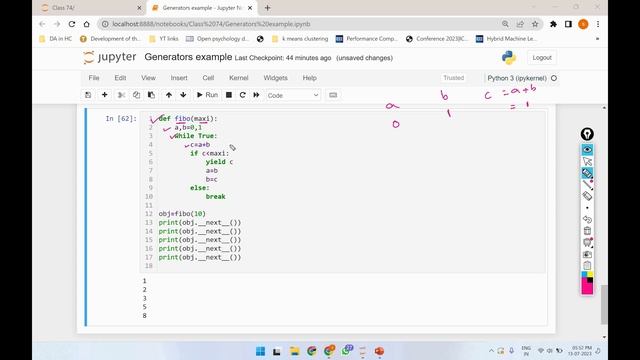640x360 pixels.
Task: Open the Kernel menu
Action: (x=238, y=78)
